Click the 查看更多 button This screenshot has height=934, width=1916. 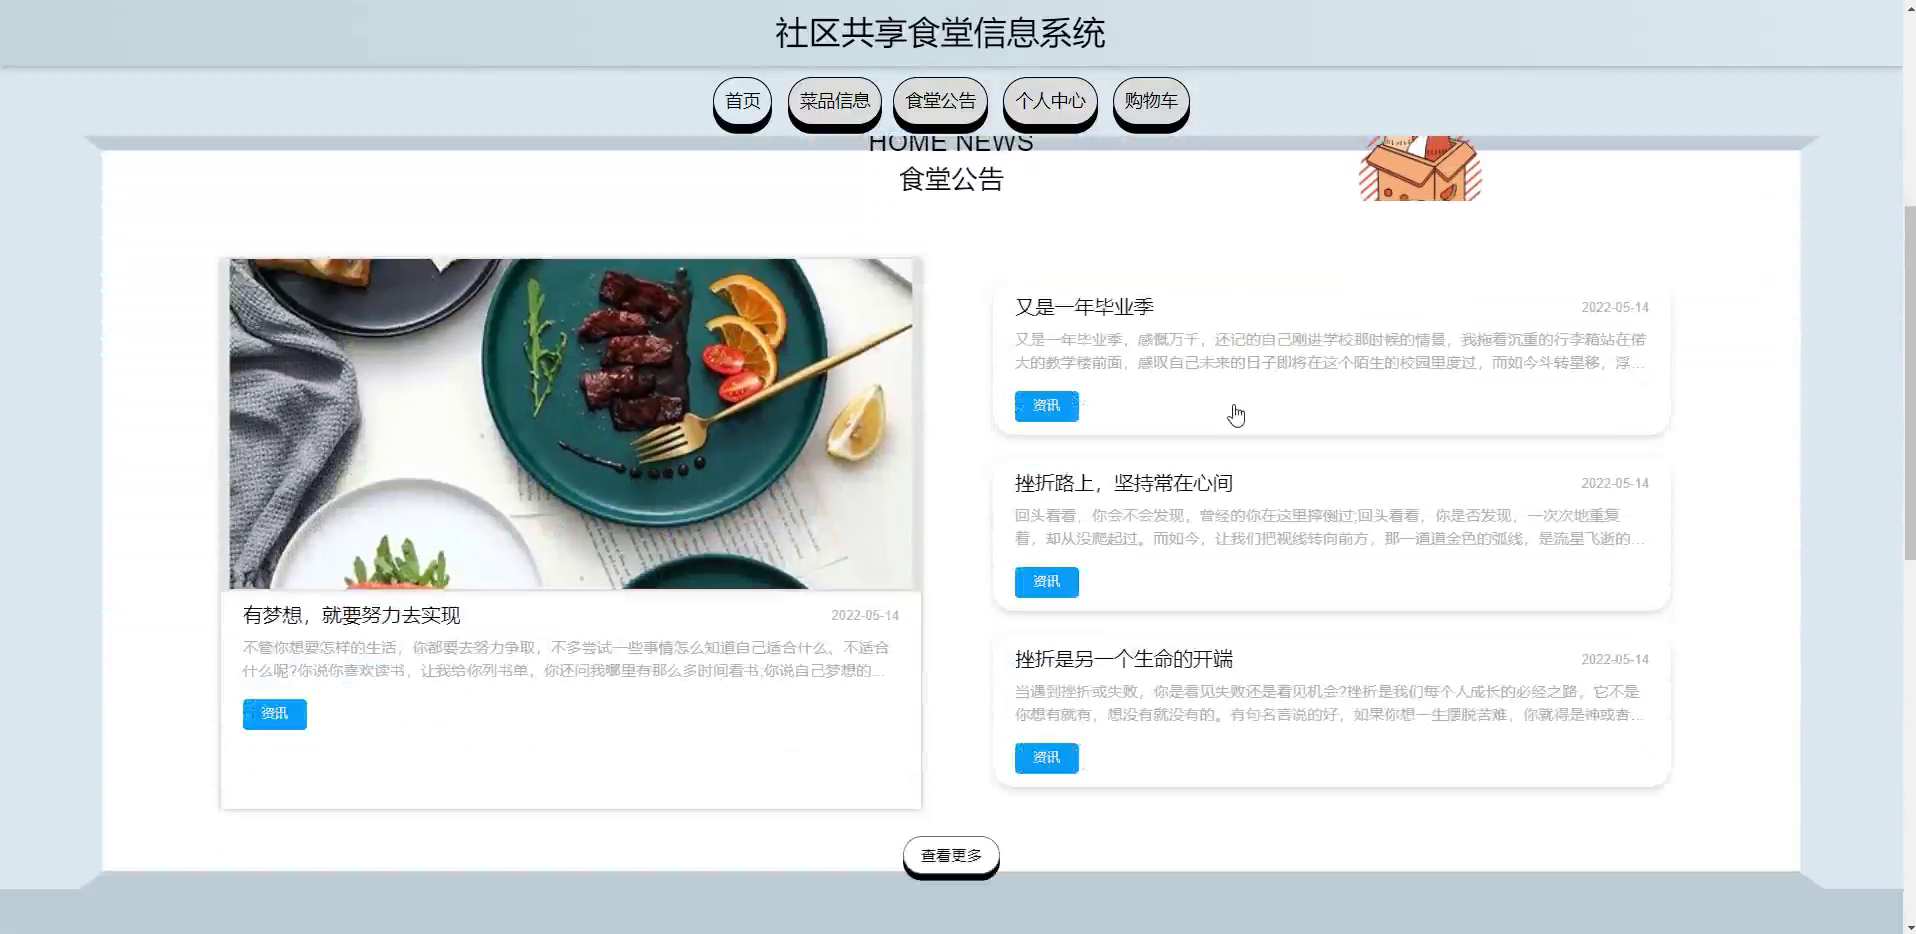951,856
